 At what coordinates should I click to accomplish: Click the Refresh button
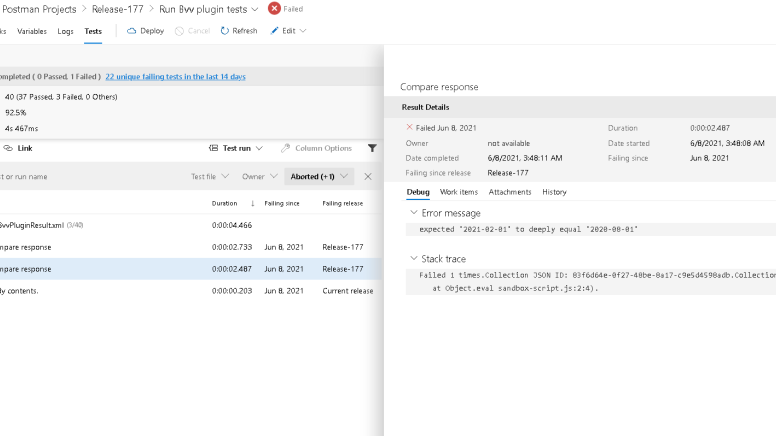(239, 31)
